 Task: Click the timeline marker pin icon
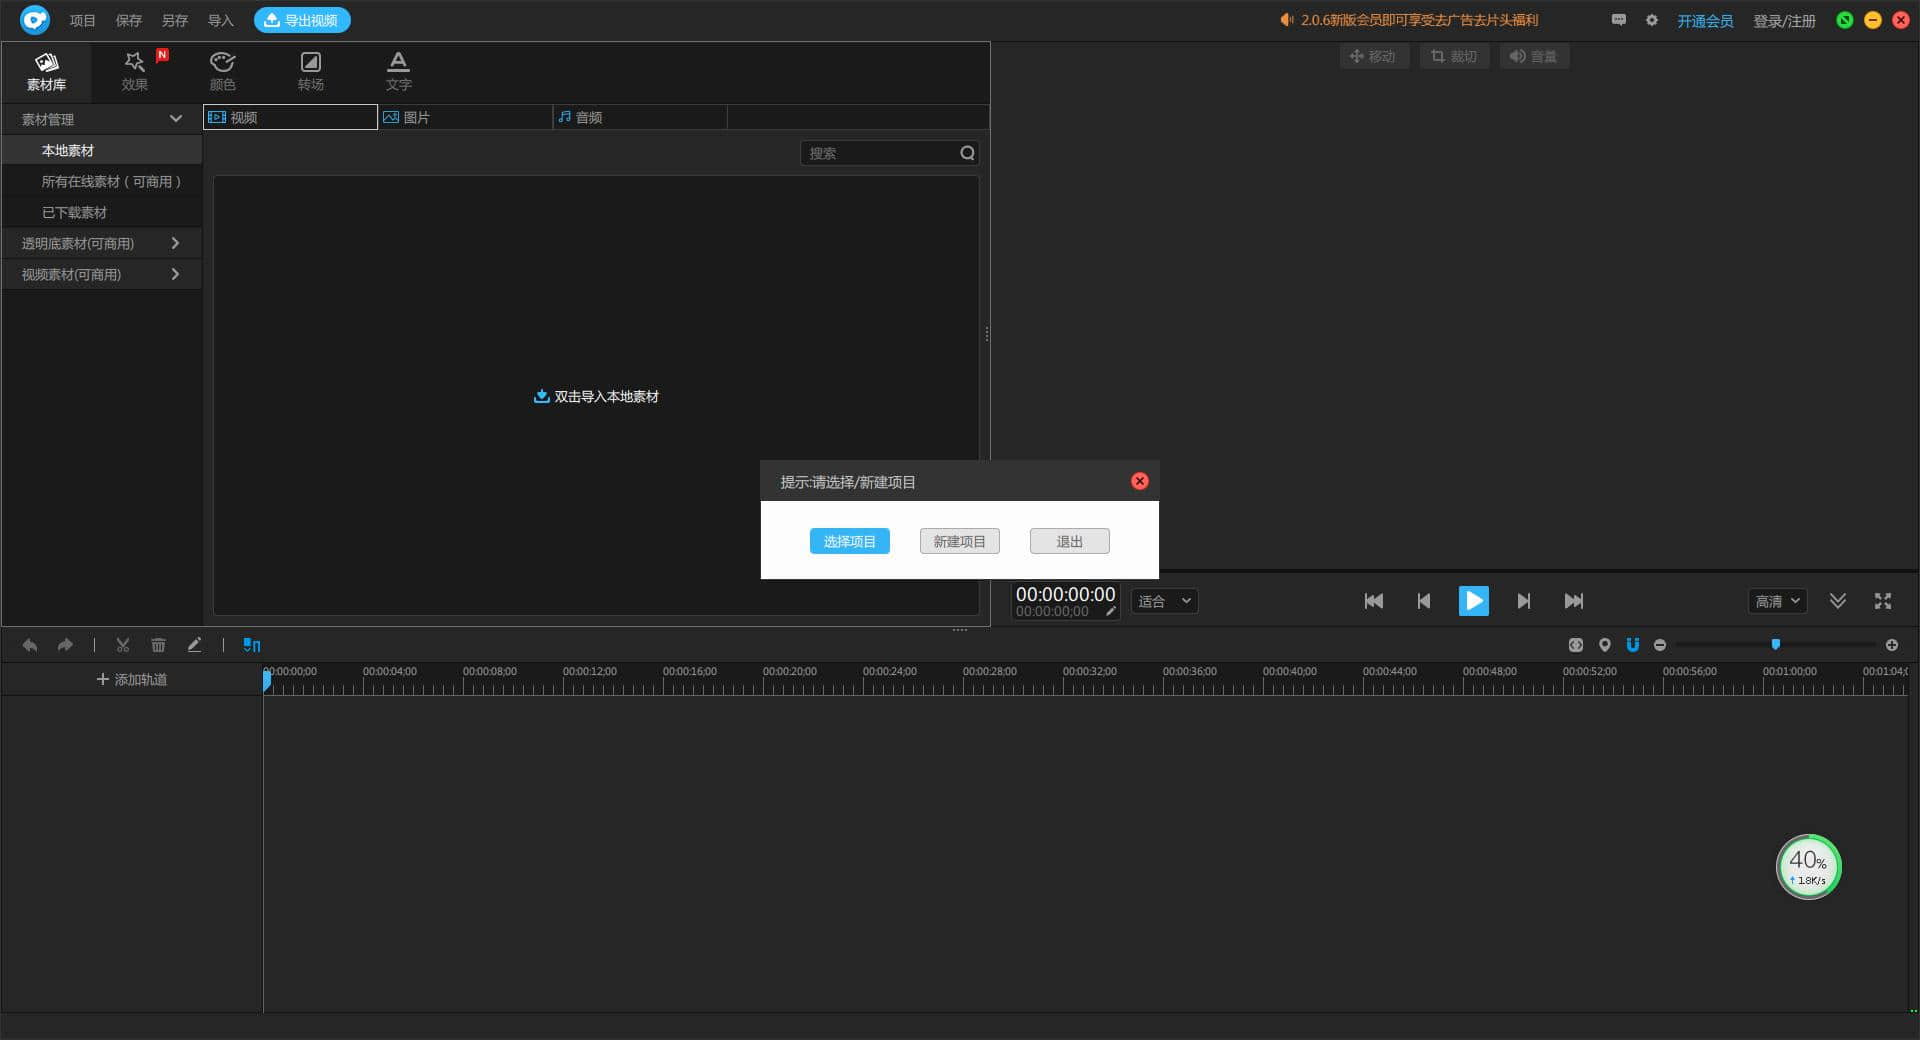(1604, 645)
